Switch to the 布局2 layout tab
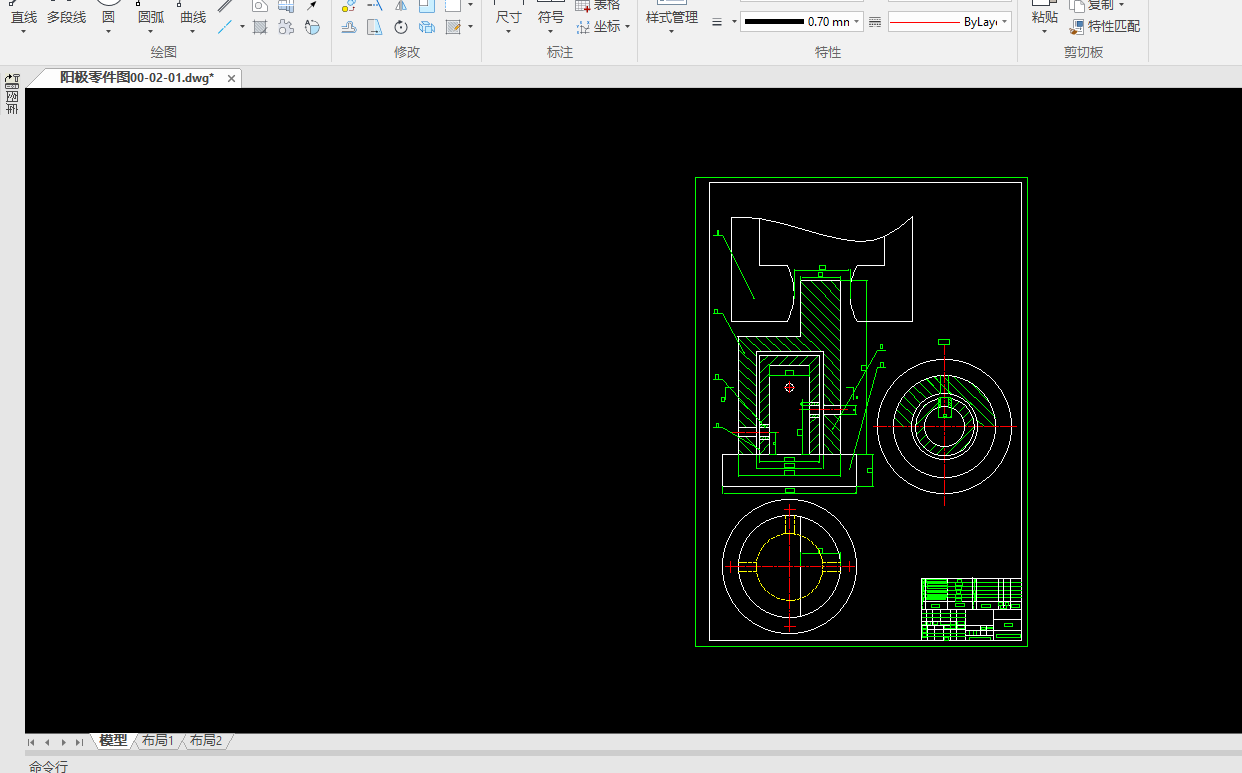Viewport: 1242px width, 773px height. tap(206, 741)
